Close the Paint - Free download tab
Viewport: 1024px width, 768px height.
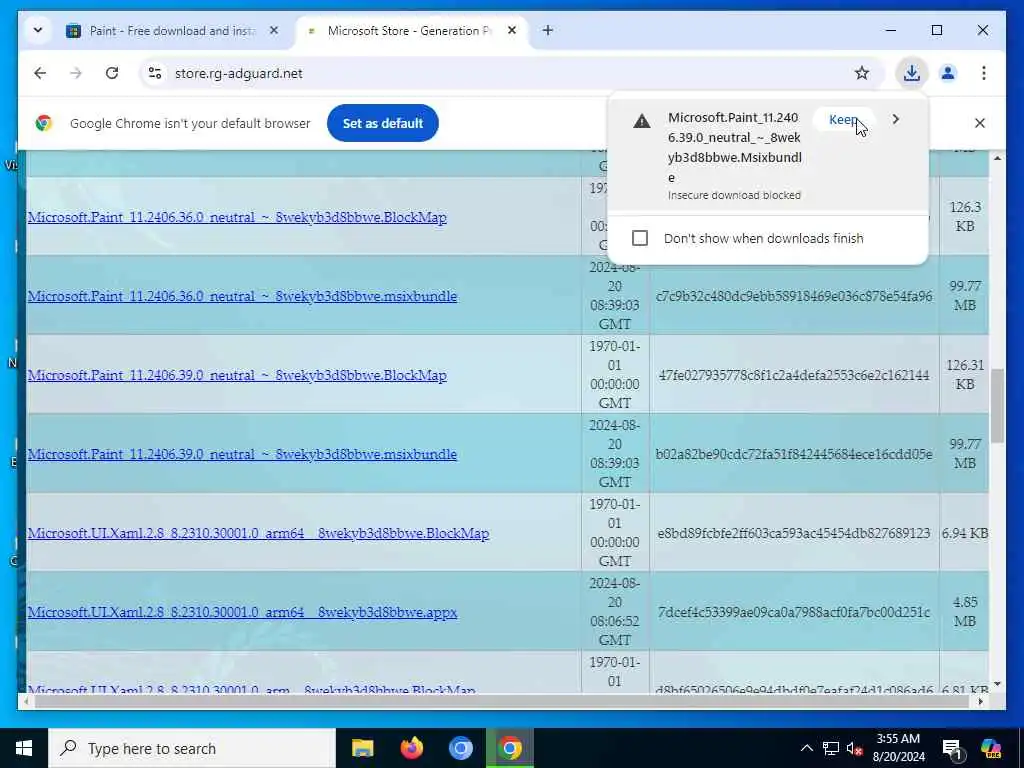click(274, 30)
